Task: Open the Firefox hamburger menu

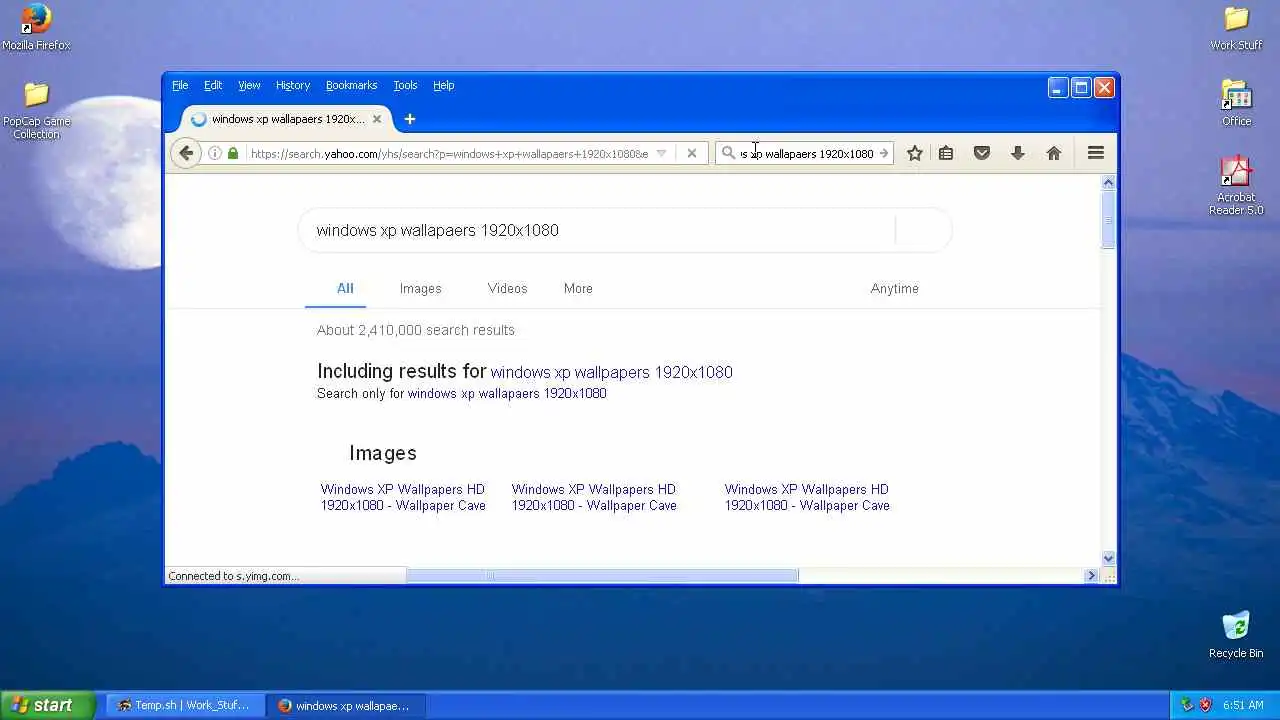Action: click(x=1096, y=153)
